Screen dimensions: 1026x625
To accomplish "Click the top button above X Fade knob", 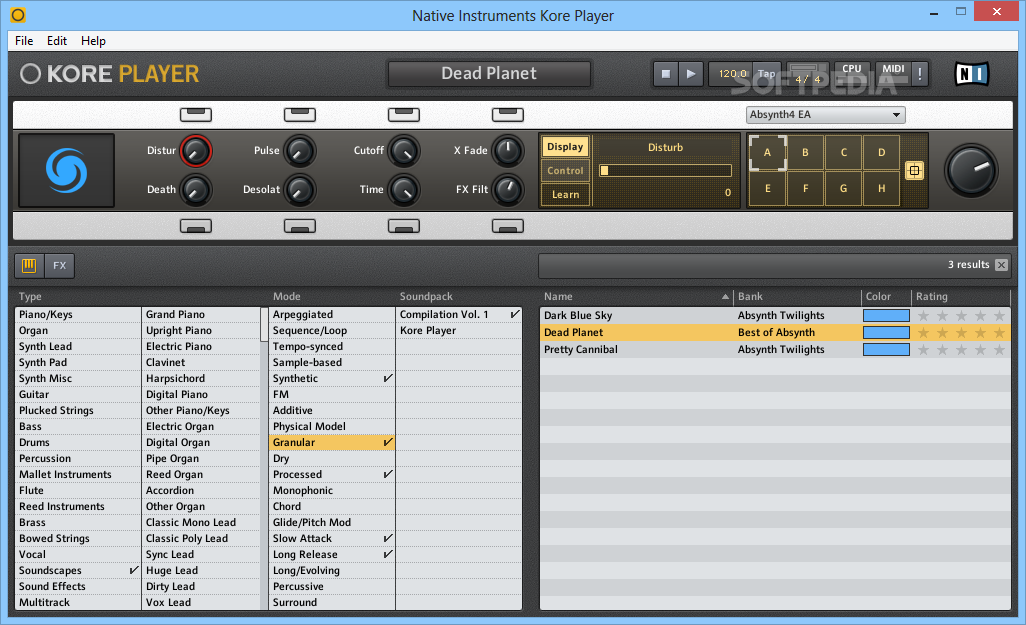I will click(x=508, y=115).
